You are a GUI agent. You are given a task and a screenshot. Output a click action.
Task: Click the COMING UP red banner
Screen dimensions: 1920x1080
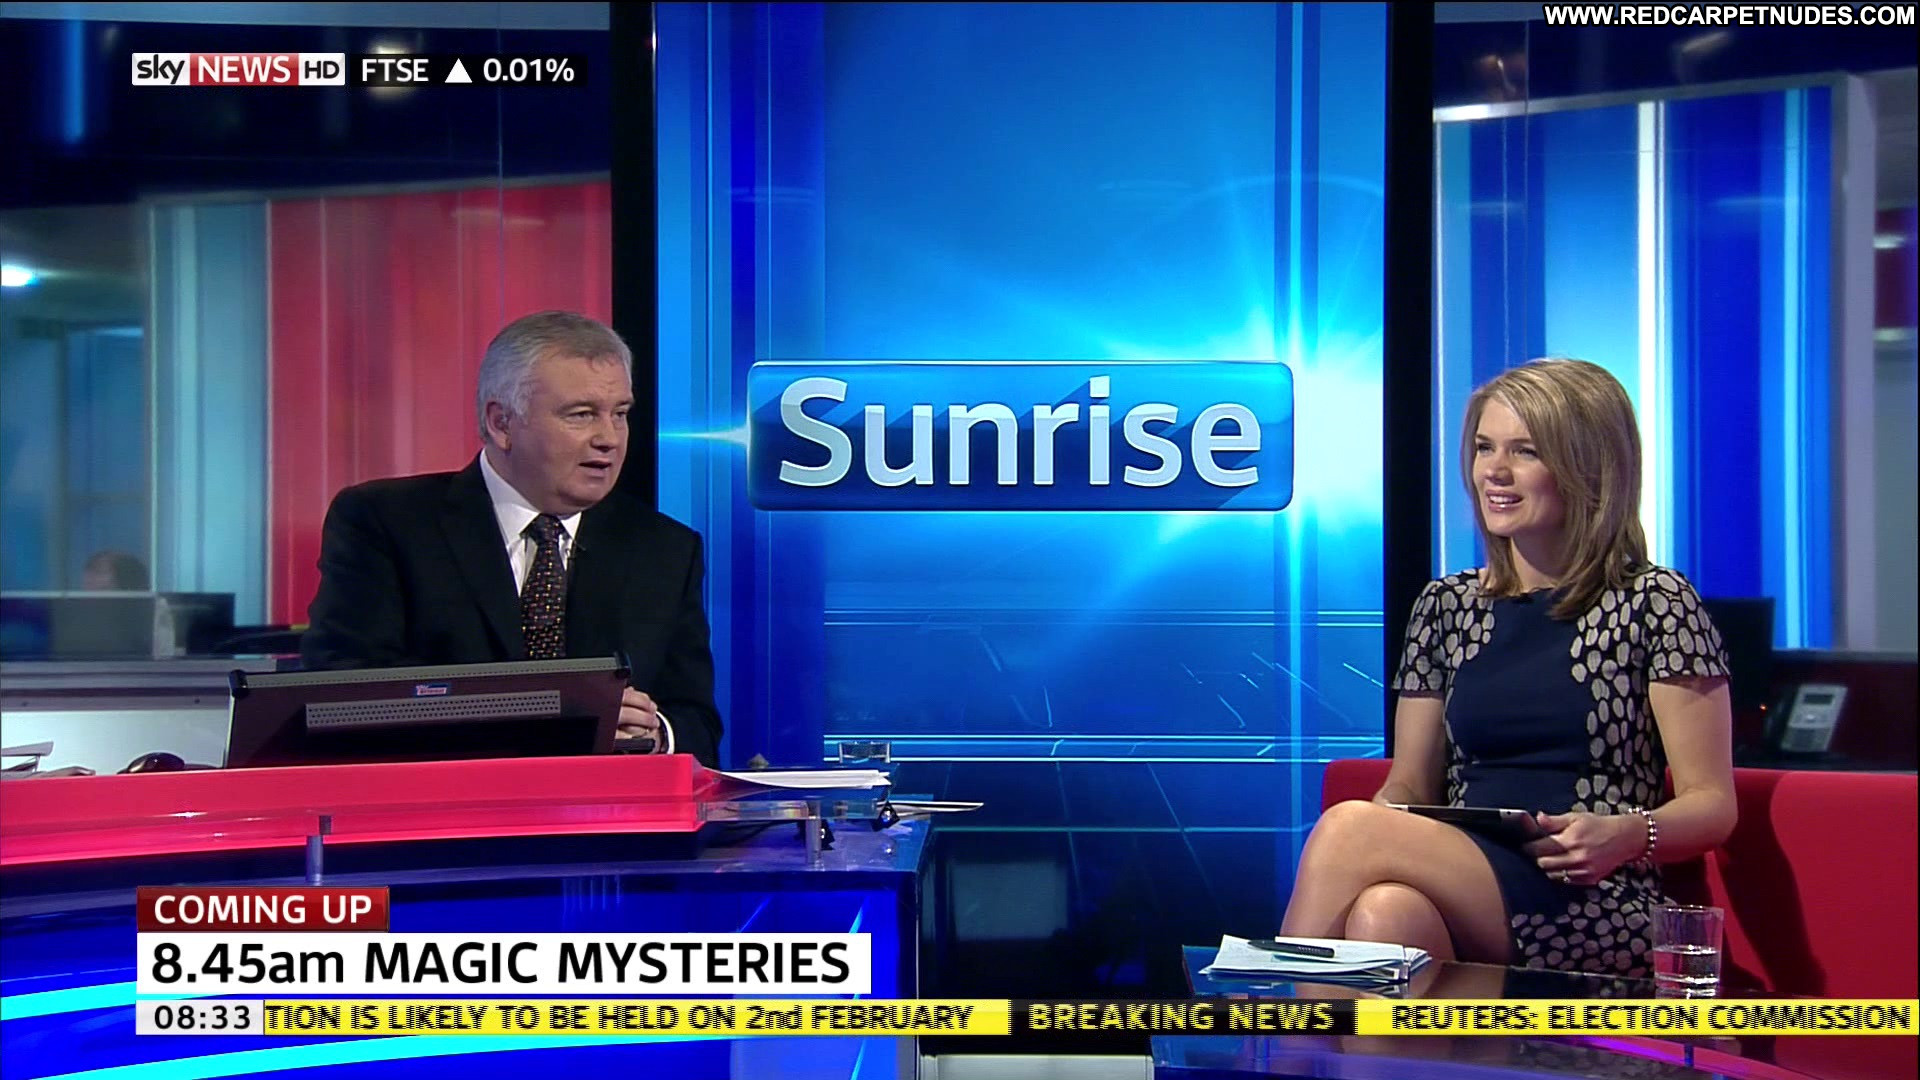262,909
